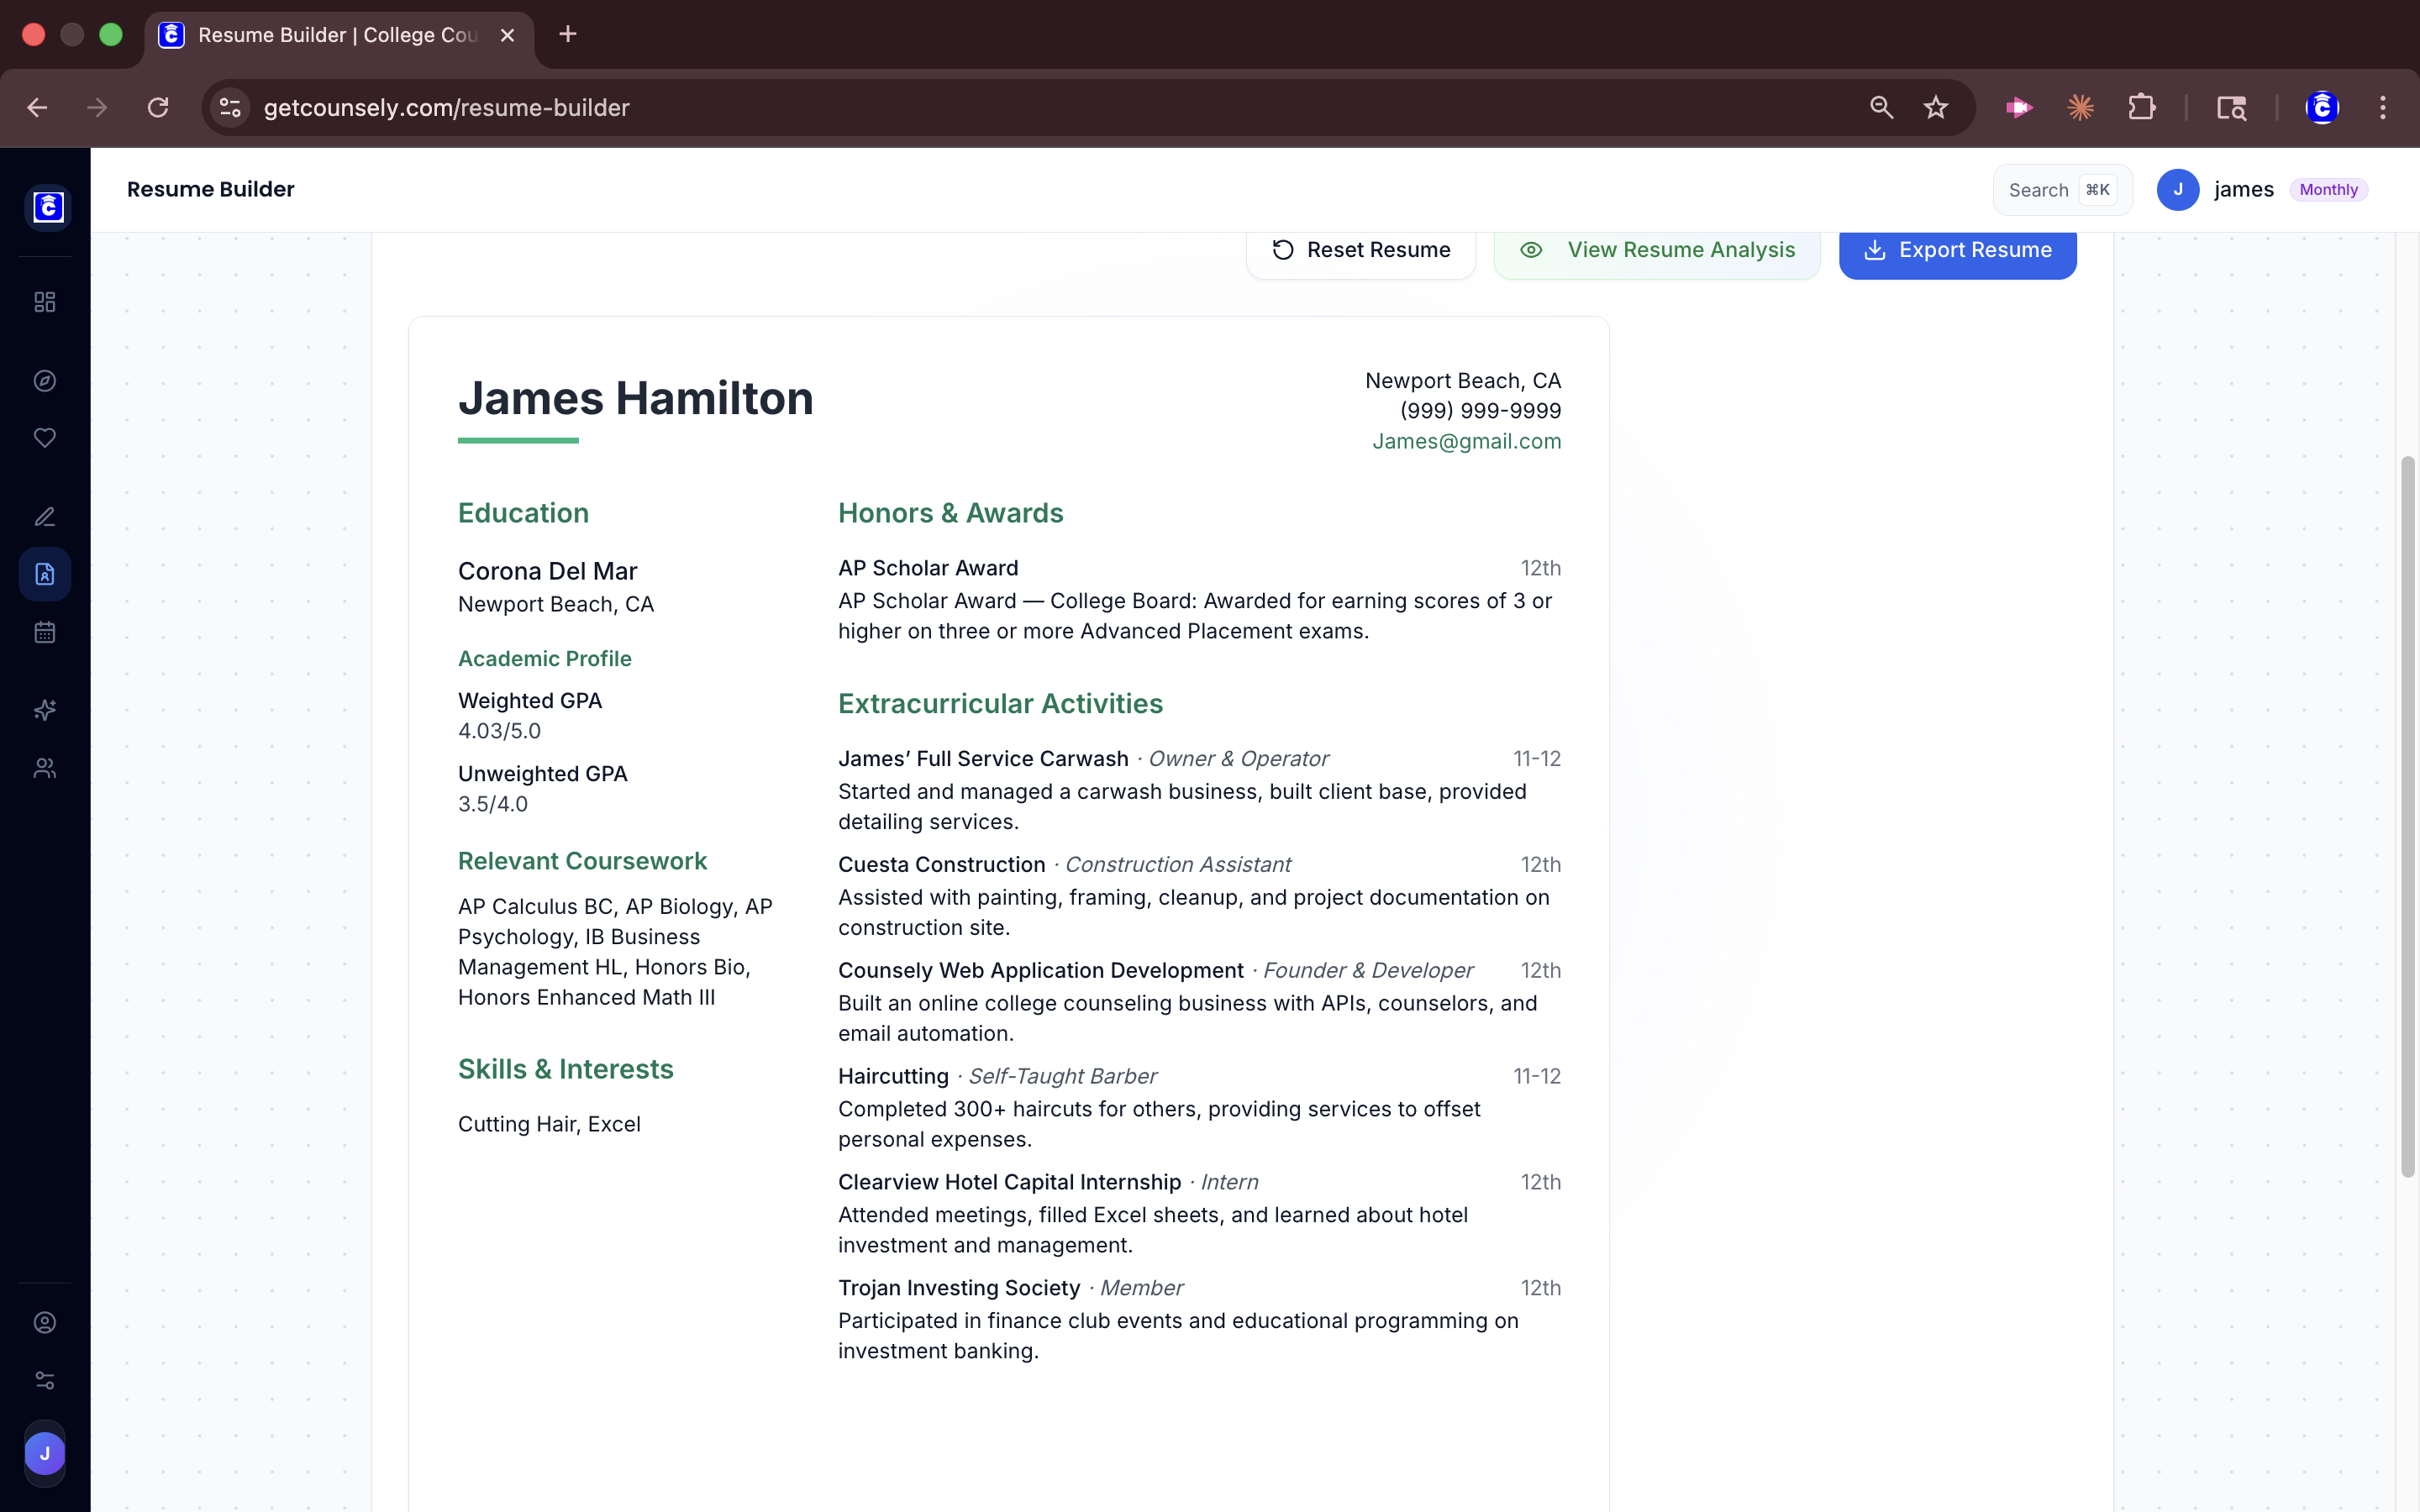Viewport: 2420px width, 1512px height.
Task: Open the browser extensions puzzle icon
Action: coord(2142,107)
